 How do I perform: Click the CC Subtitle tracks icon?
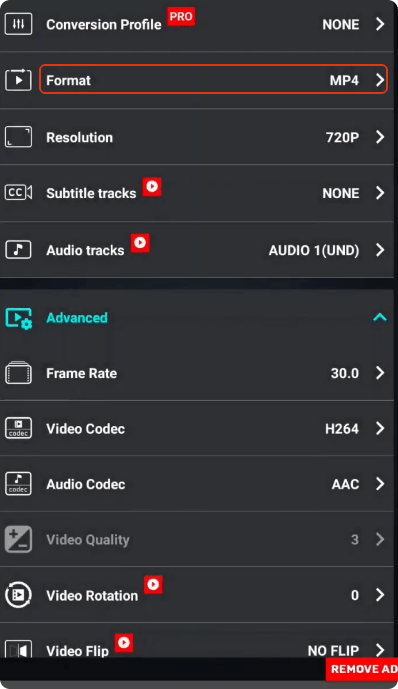[x=18, y=192]
